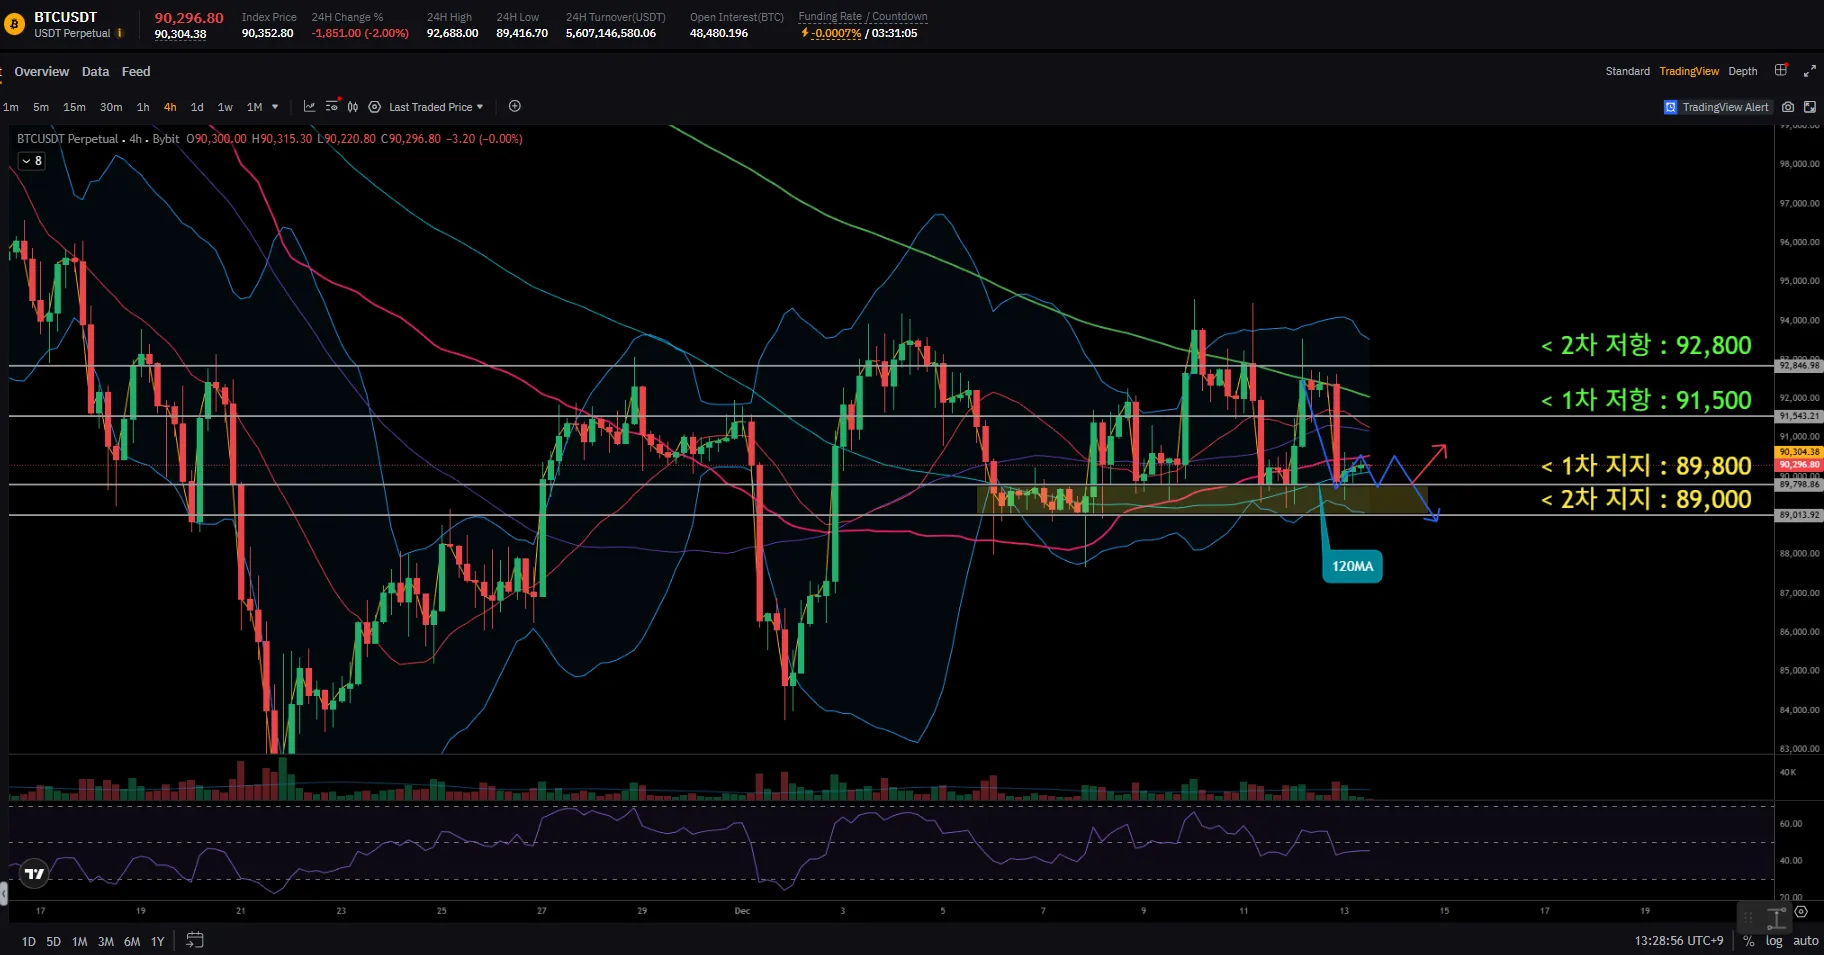Open the chart indicators icon
This screenshot has width=1824, height=955.
coord(309,107)
